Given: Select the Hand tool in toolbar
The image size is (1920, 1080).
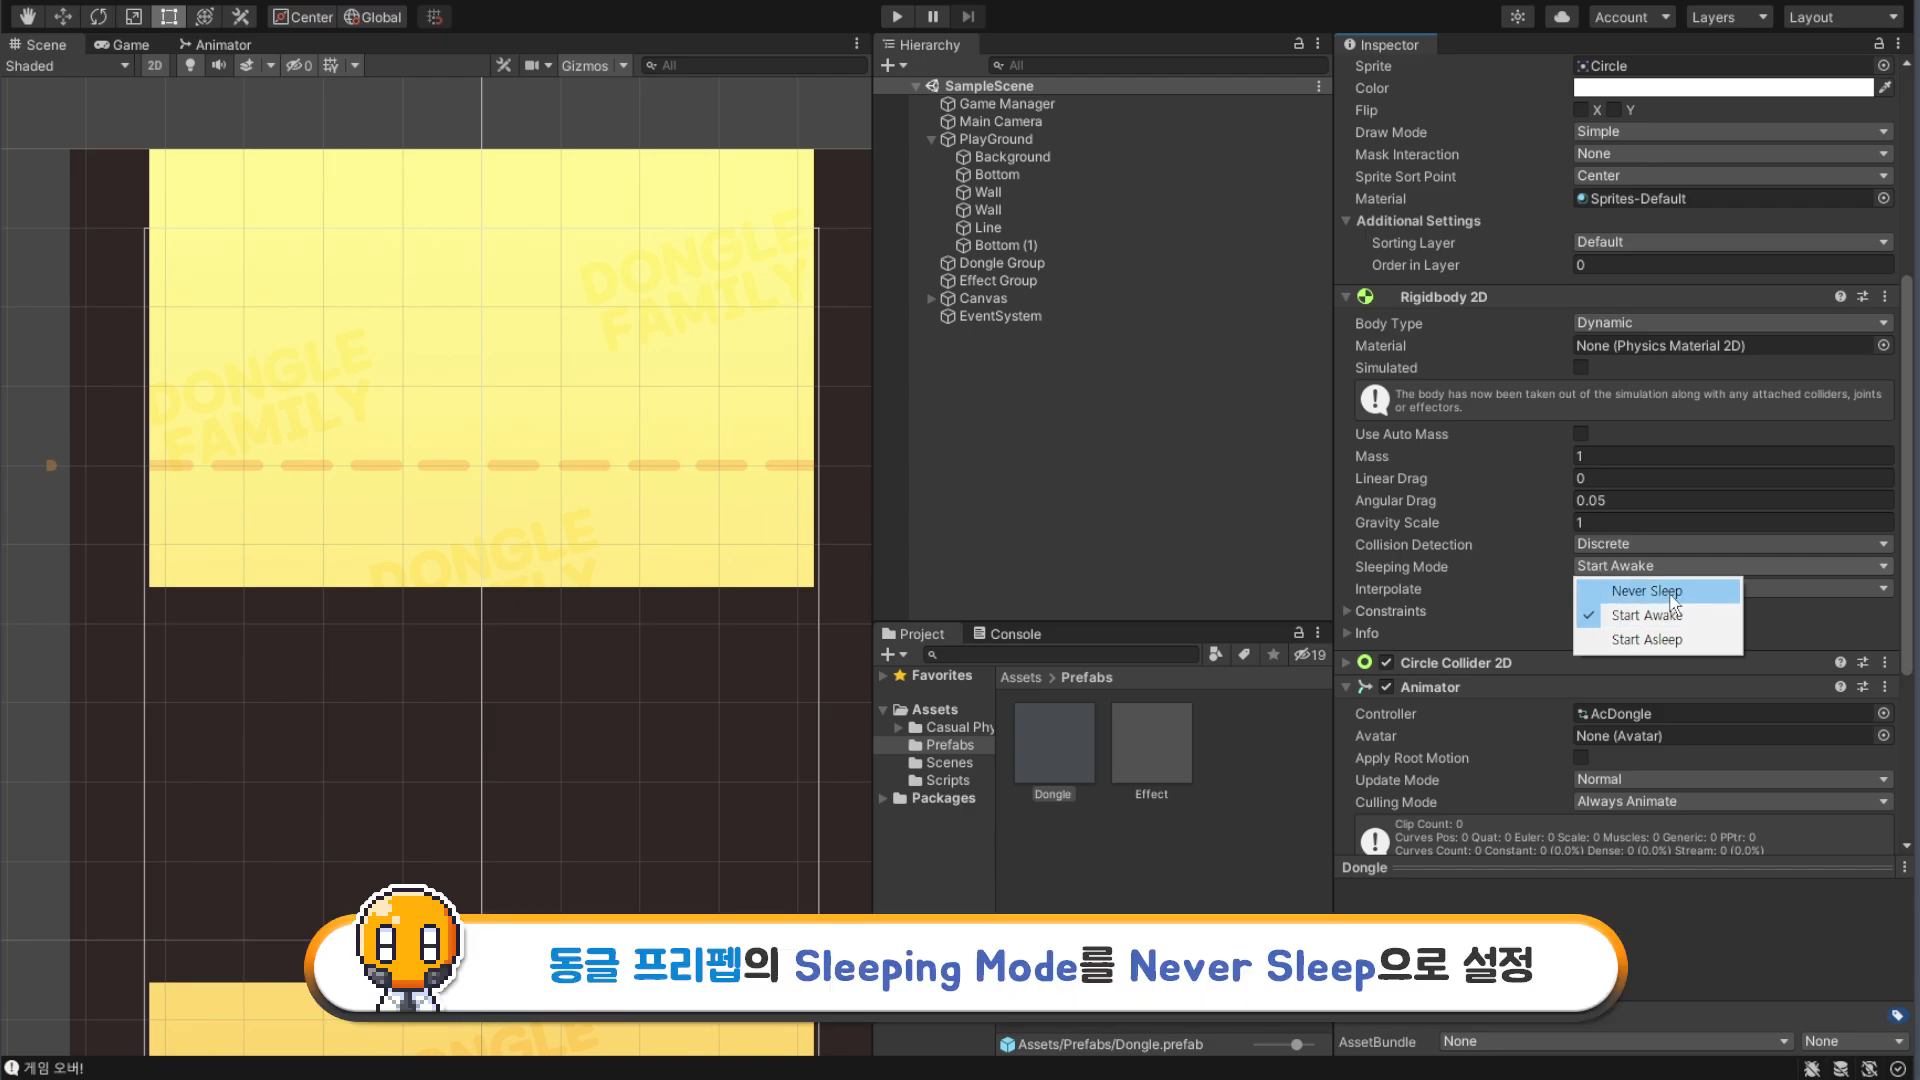Looking at the screenshot, I should point(27,16).
